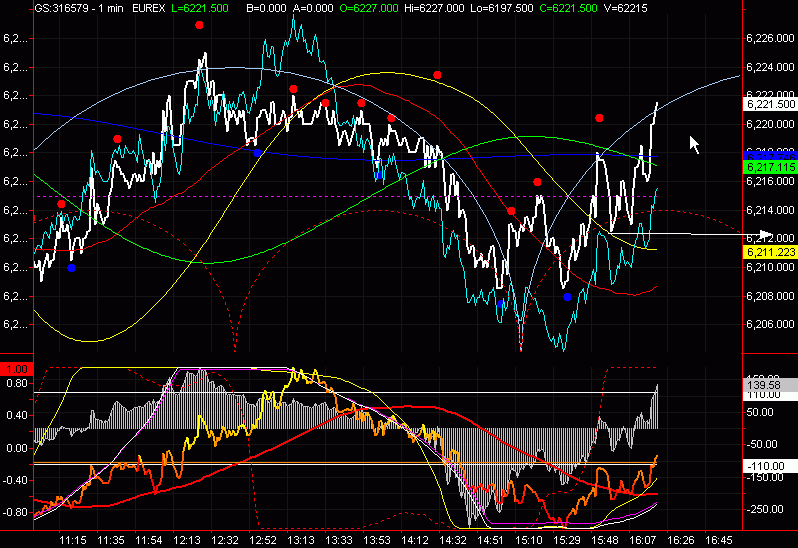Image resolution: width=798 pixels, height=548 pixels.
Task: Click the green 6,217.115 price tag
Action: tap(770, 167)
